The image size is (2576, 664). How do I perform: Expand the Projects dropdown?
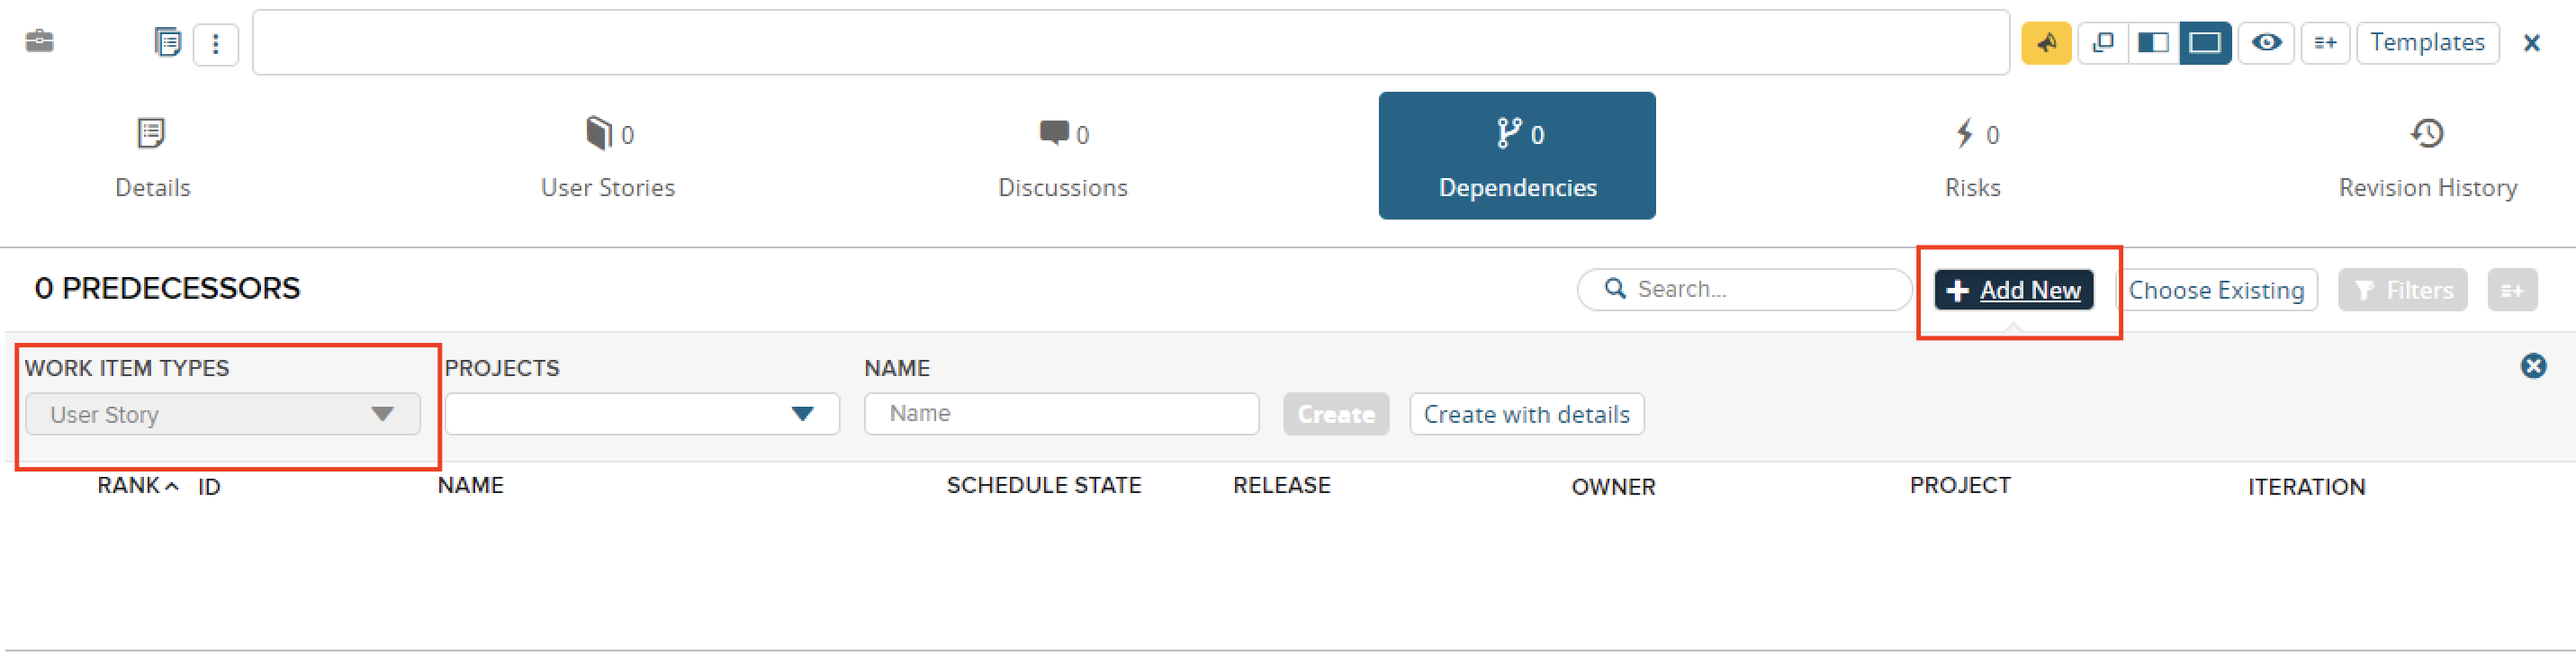tap(642, 414)
